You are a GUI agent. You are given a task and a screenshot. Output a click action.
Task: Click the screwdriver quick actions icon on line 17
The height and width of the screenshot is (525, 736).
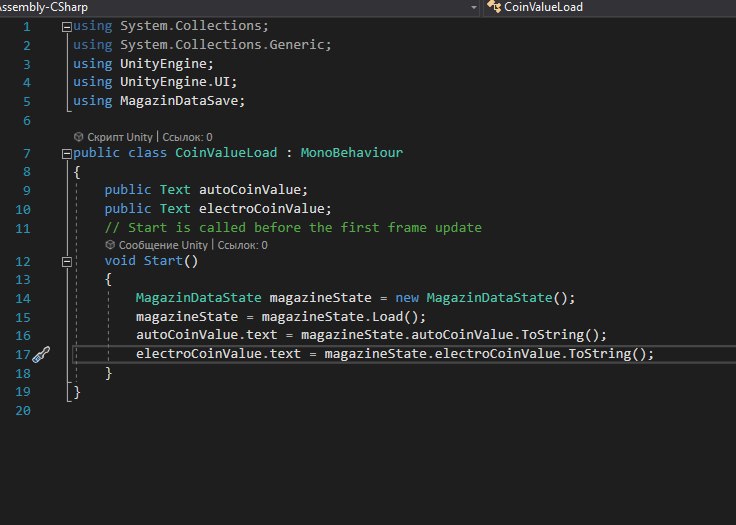pos(41,355)
